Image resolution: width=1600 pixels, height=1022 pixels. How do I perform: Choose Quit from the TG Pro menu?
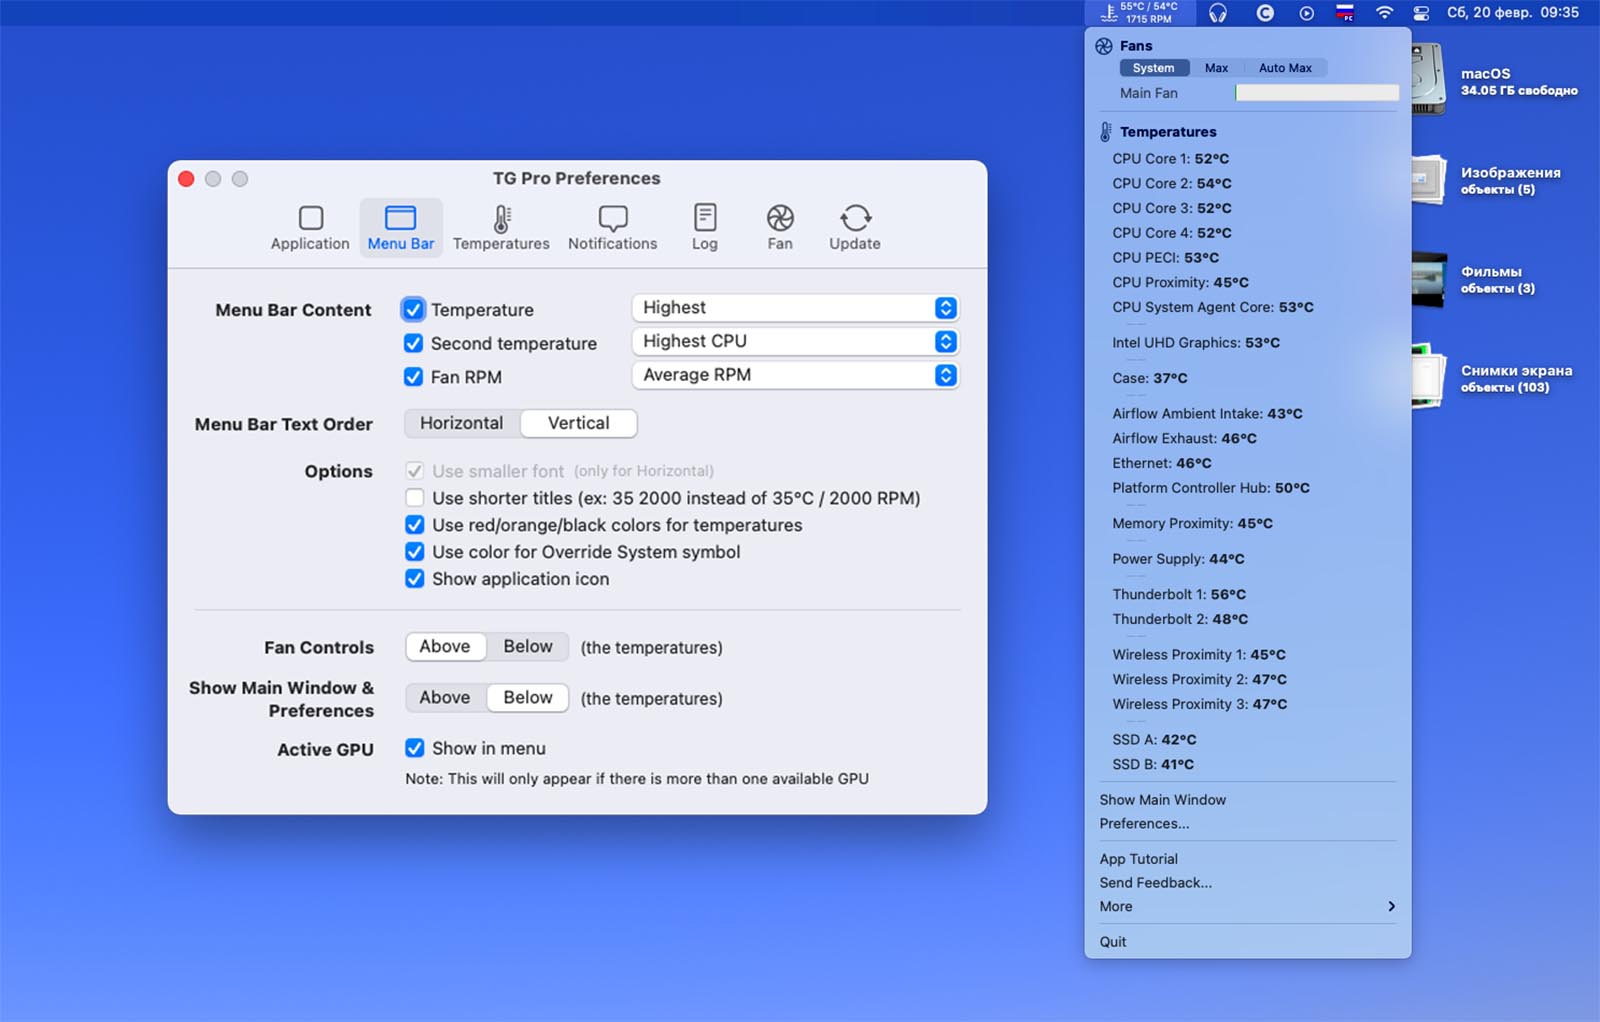tap(1113, 942)
